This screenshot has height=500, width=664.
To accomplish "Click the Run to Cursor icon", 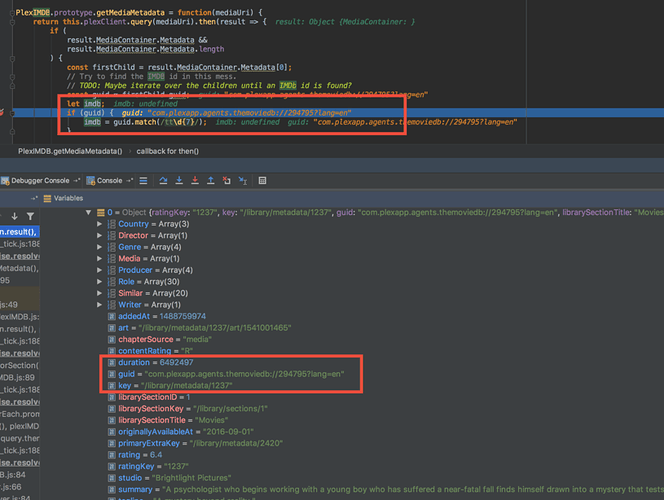I will click(245, 181).
